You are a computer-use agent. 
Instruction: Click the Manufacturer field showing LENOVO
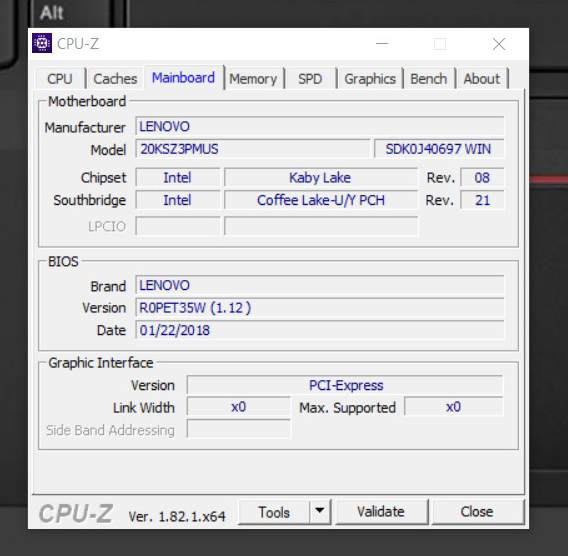pyautogui.click(x=320, y=126)
